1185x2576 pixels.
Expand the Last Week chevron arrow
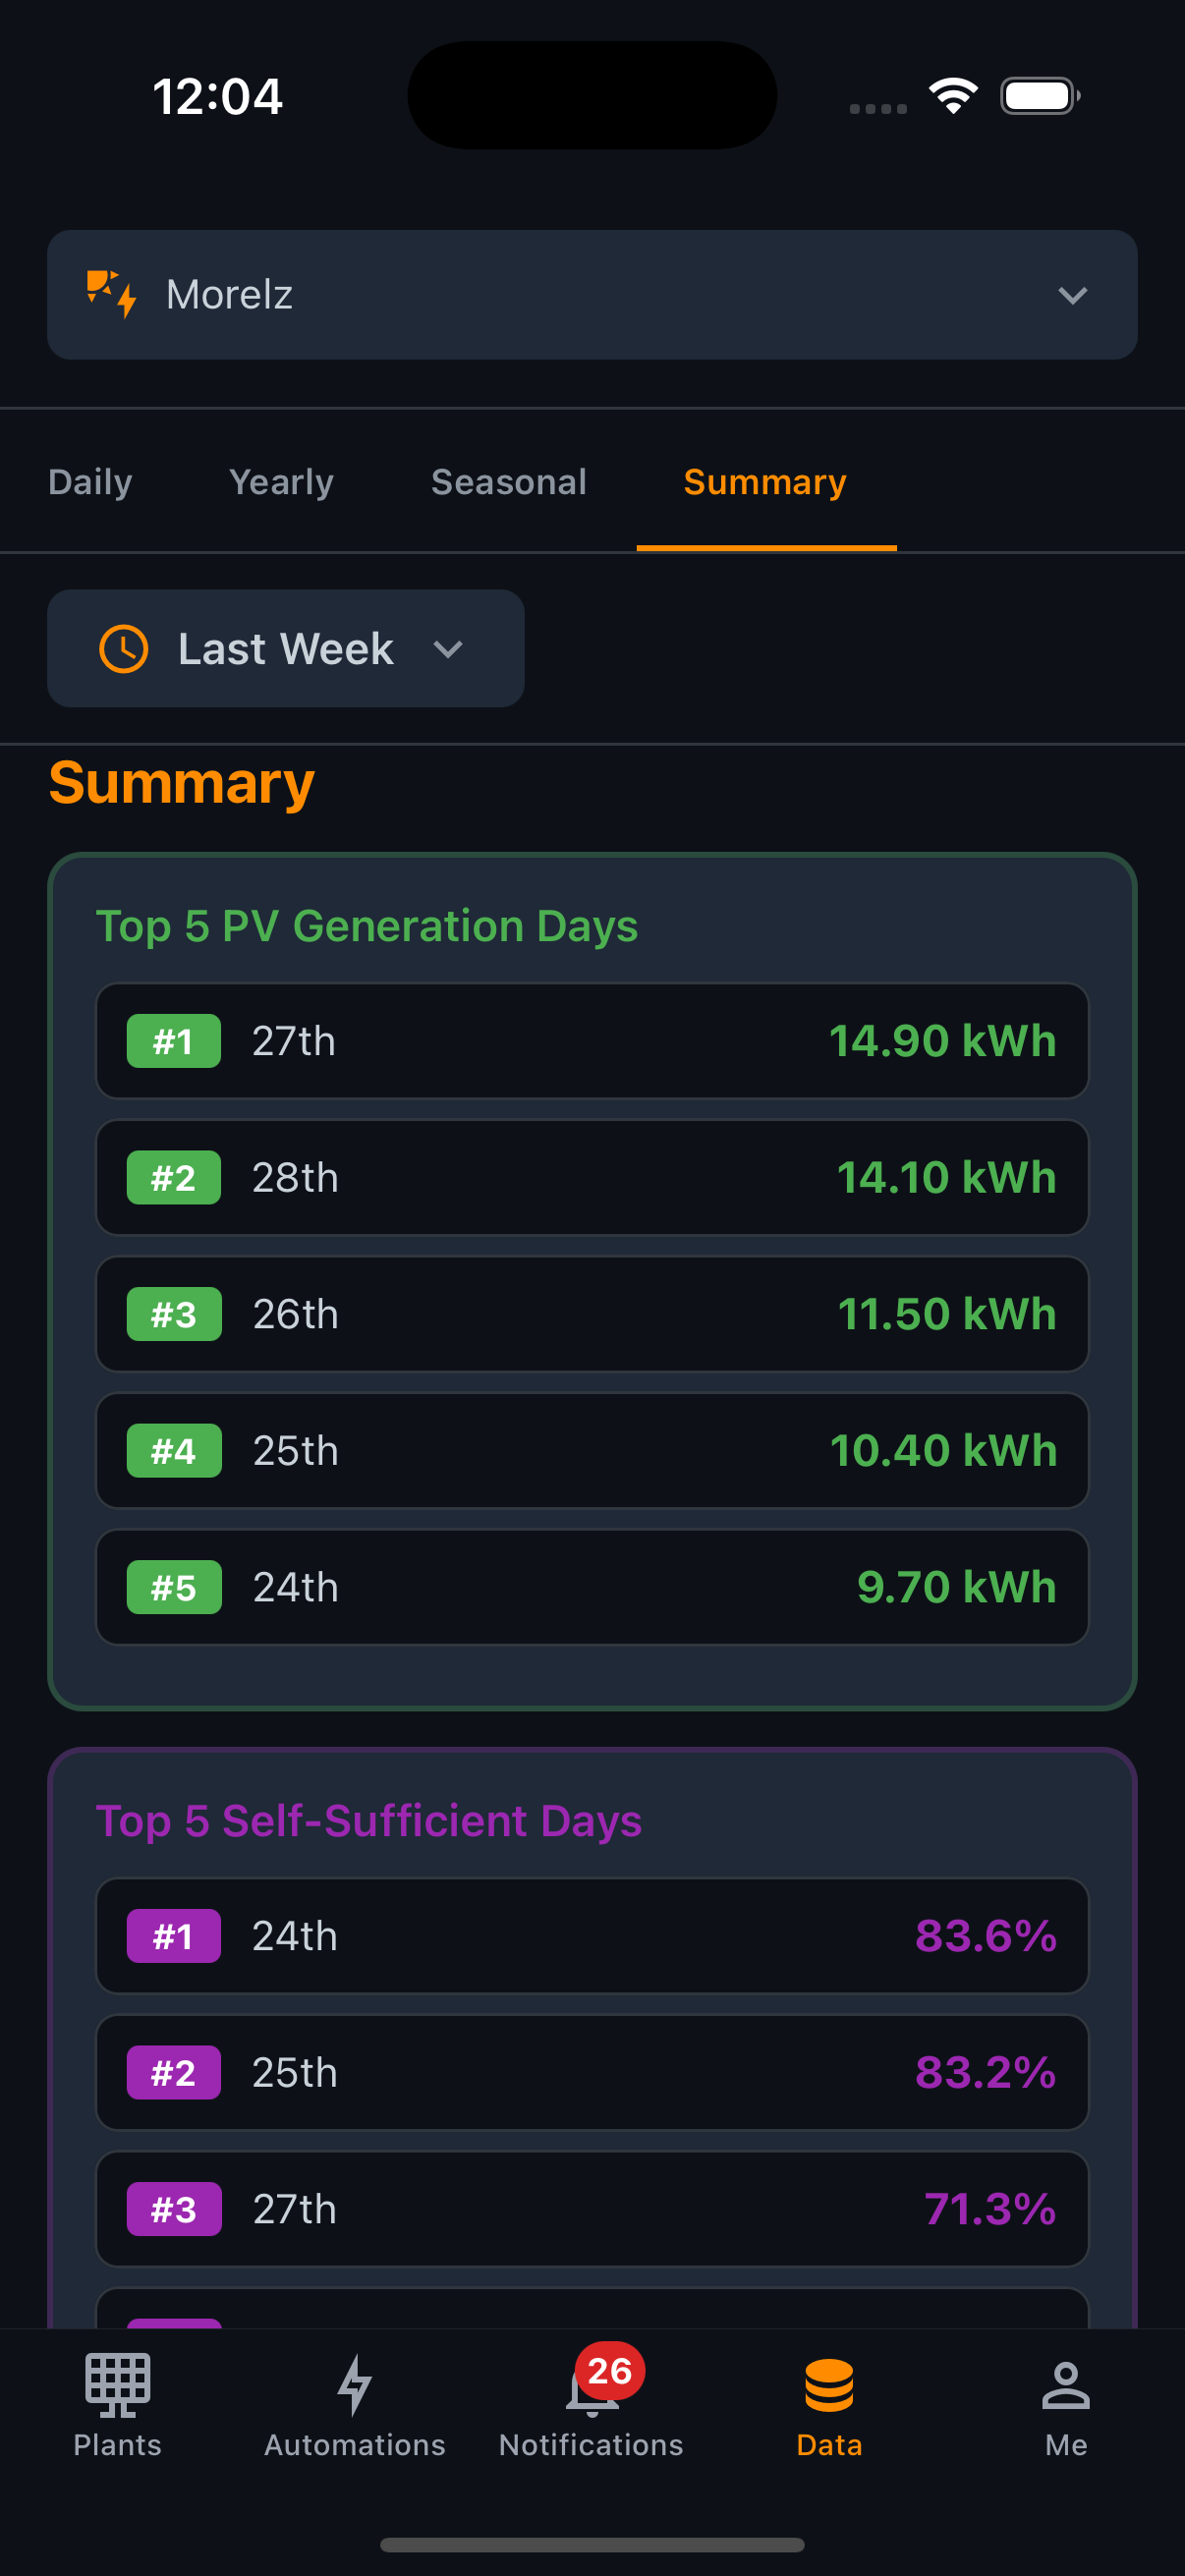coord(448,650)
